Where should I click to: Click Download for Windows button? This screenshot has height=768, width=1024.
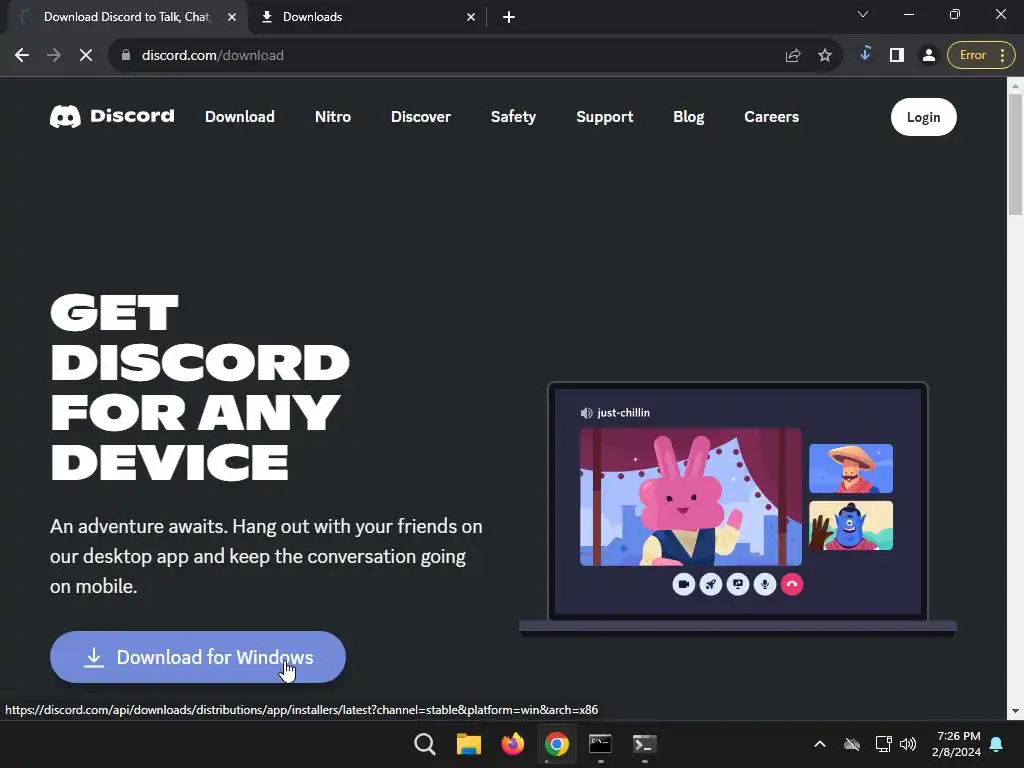click(x=198, y=657)
